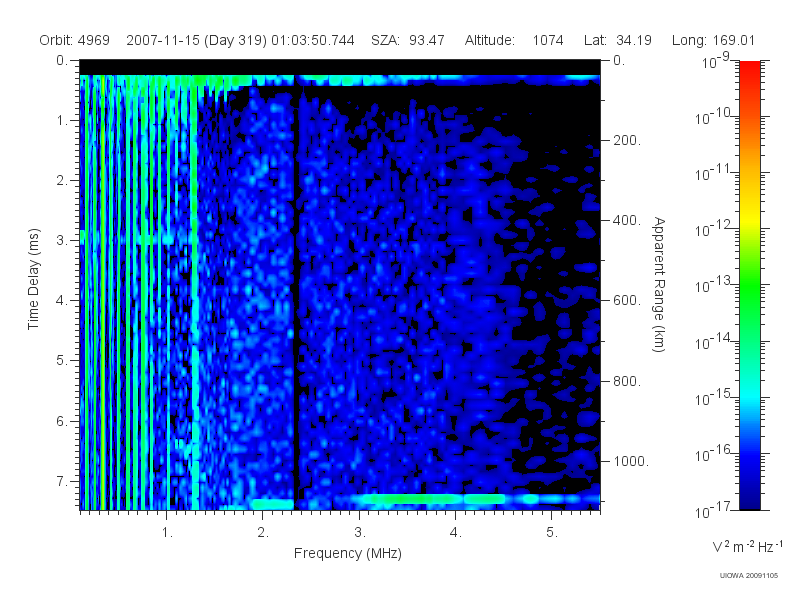
Task: Click the '3.' time delay axis tick label
Action: coord(62,240)
